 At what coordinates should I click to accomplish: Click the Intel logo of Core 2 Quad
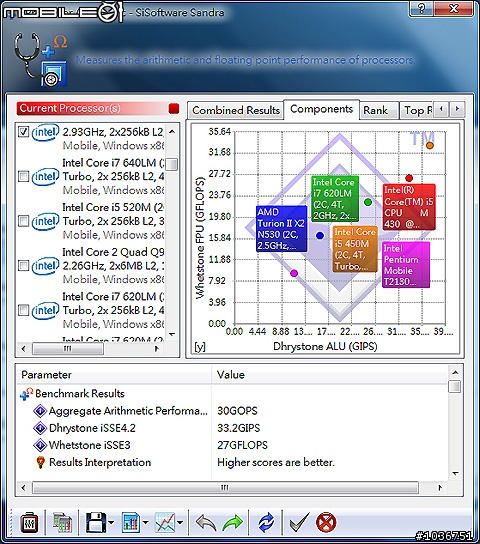(45, 266)
